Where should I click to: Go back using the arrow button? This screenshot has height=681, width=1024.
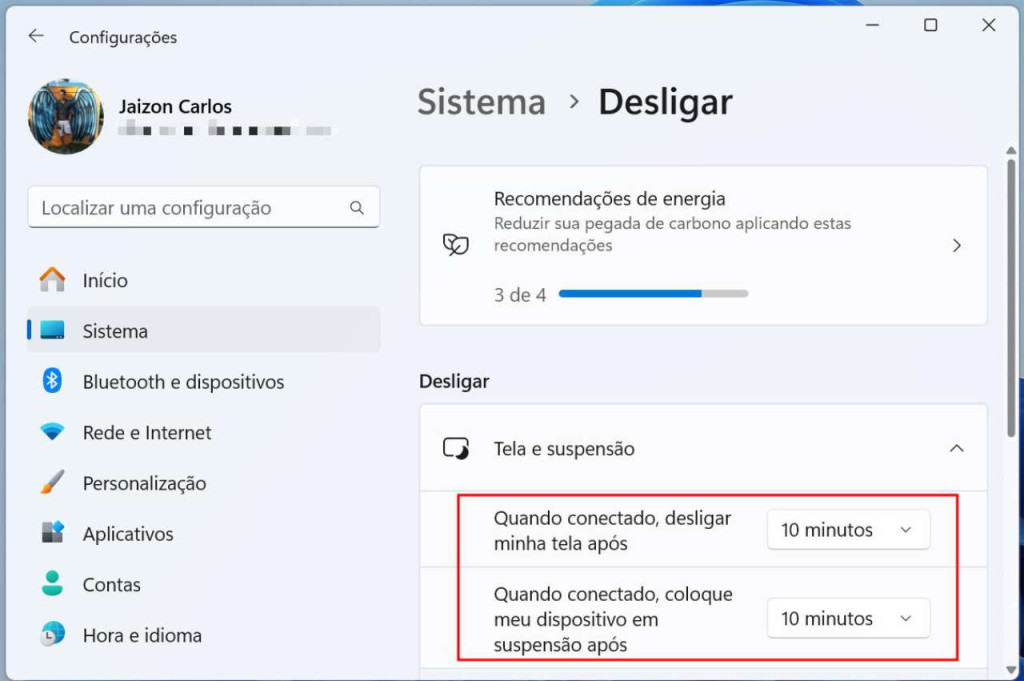pos(35,35)
